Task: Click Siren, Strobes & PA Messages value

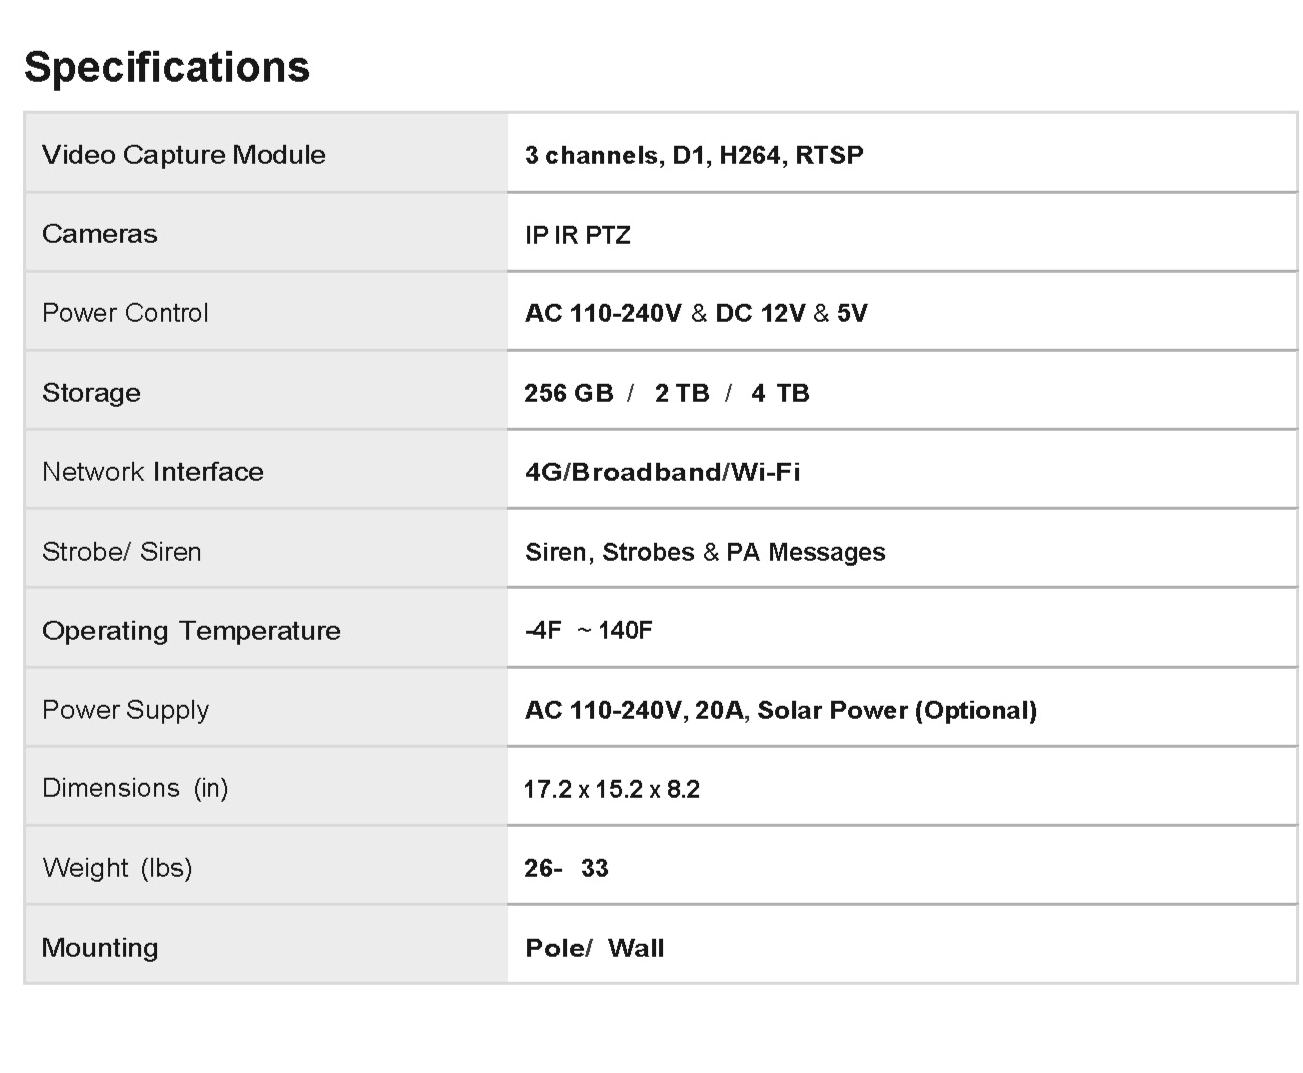Action: coord(705,552)
